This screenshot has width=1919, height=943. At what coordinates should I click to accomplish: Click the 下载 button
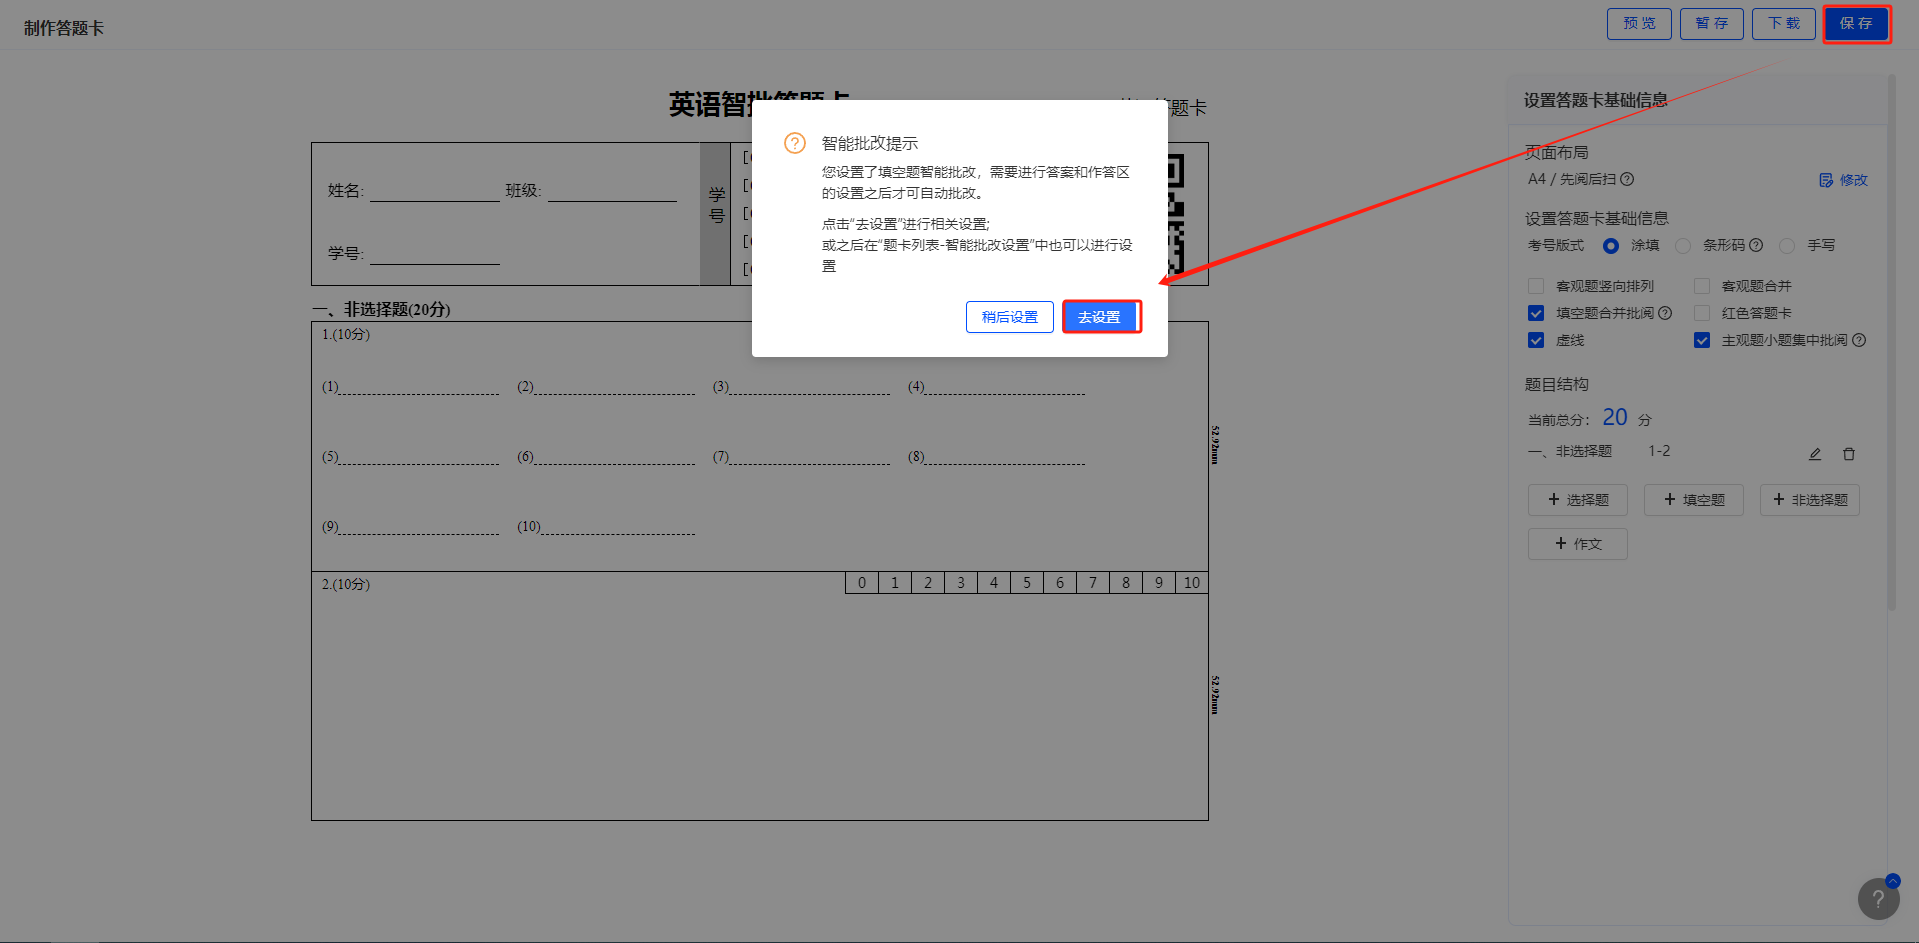[x=1784, y=24]
